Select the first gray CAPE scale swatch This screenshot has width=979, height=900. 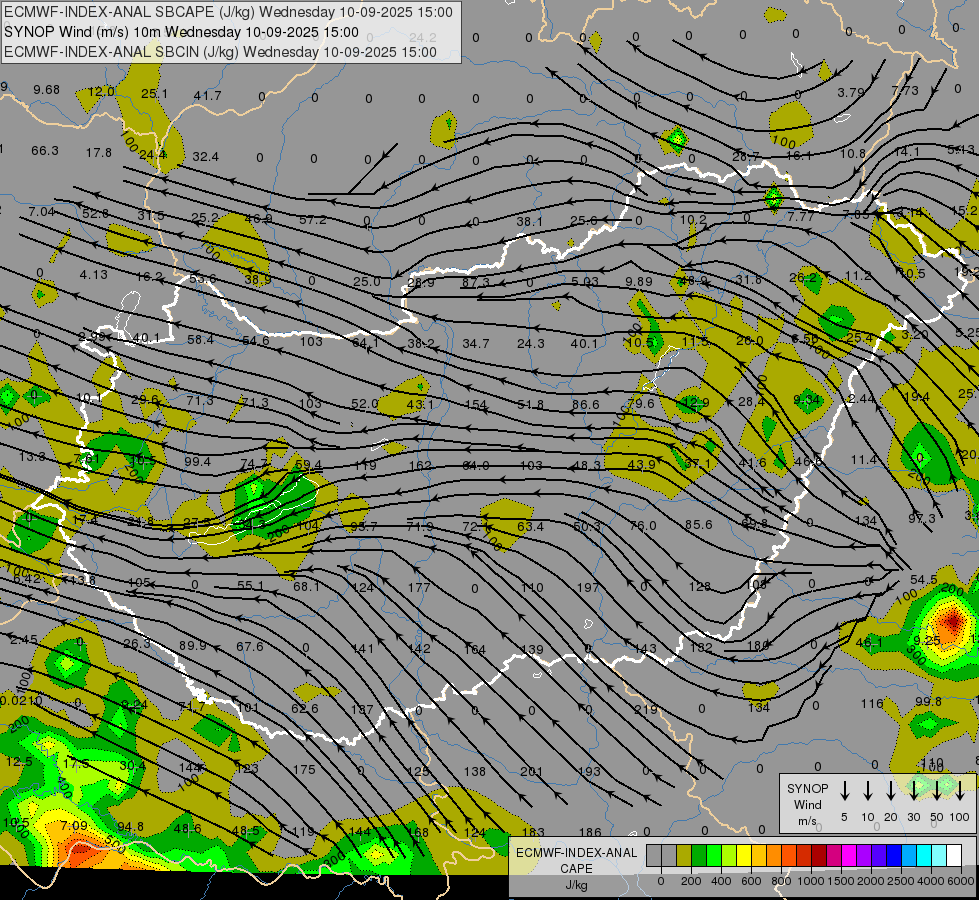coord(654,856)
